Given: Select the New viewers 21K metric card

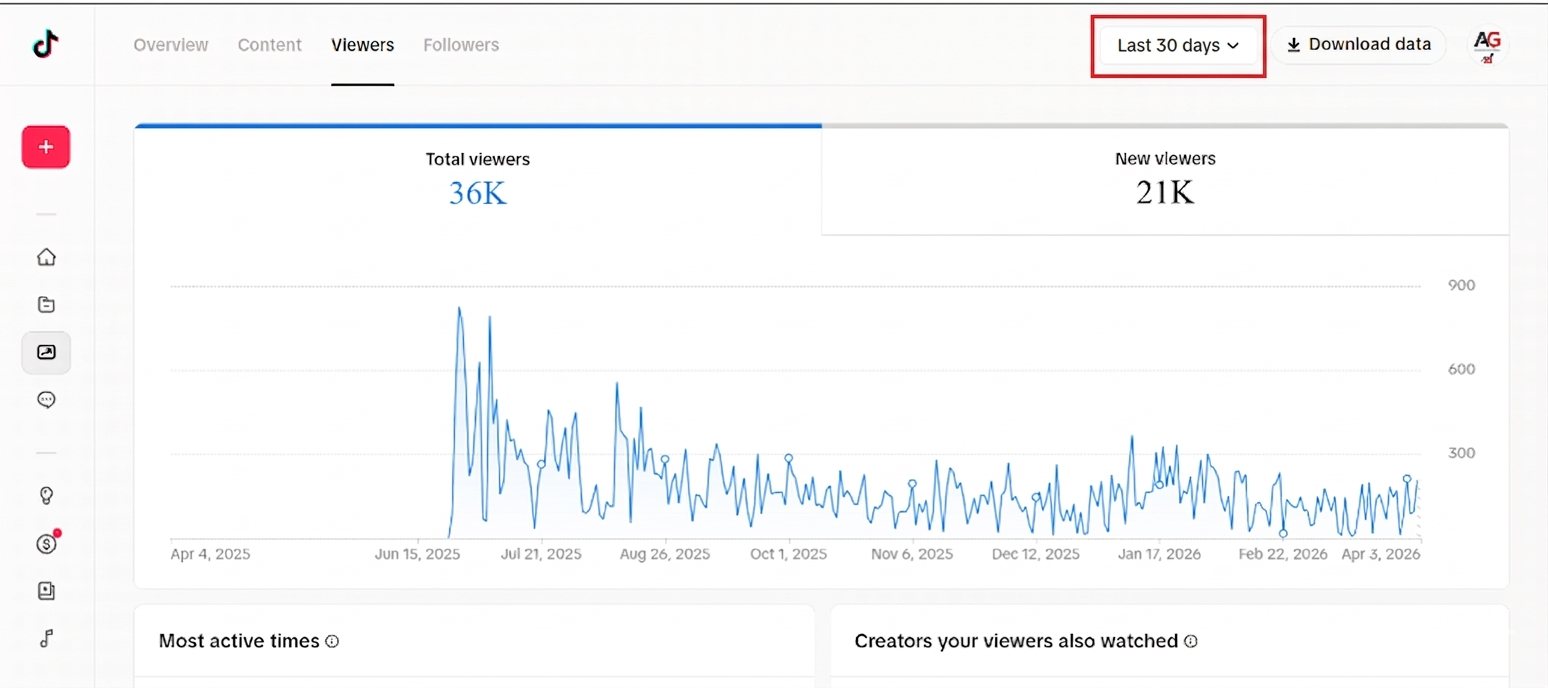Looking at the screenshot, I should click(x=1165, y=180).
